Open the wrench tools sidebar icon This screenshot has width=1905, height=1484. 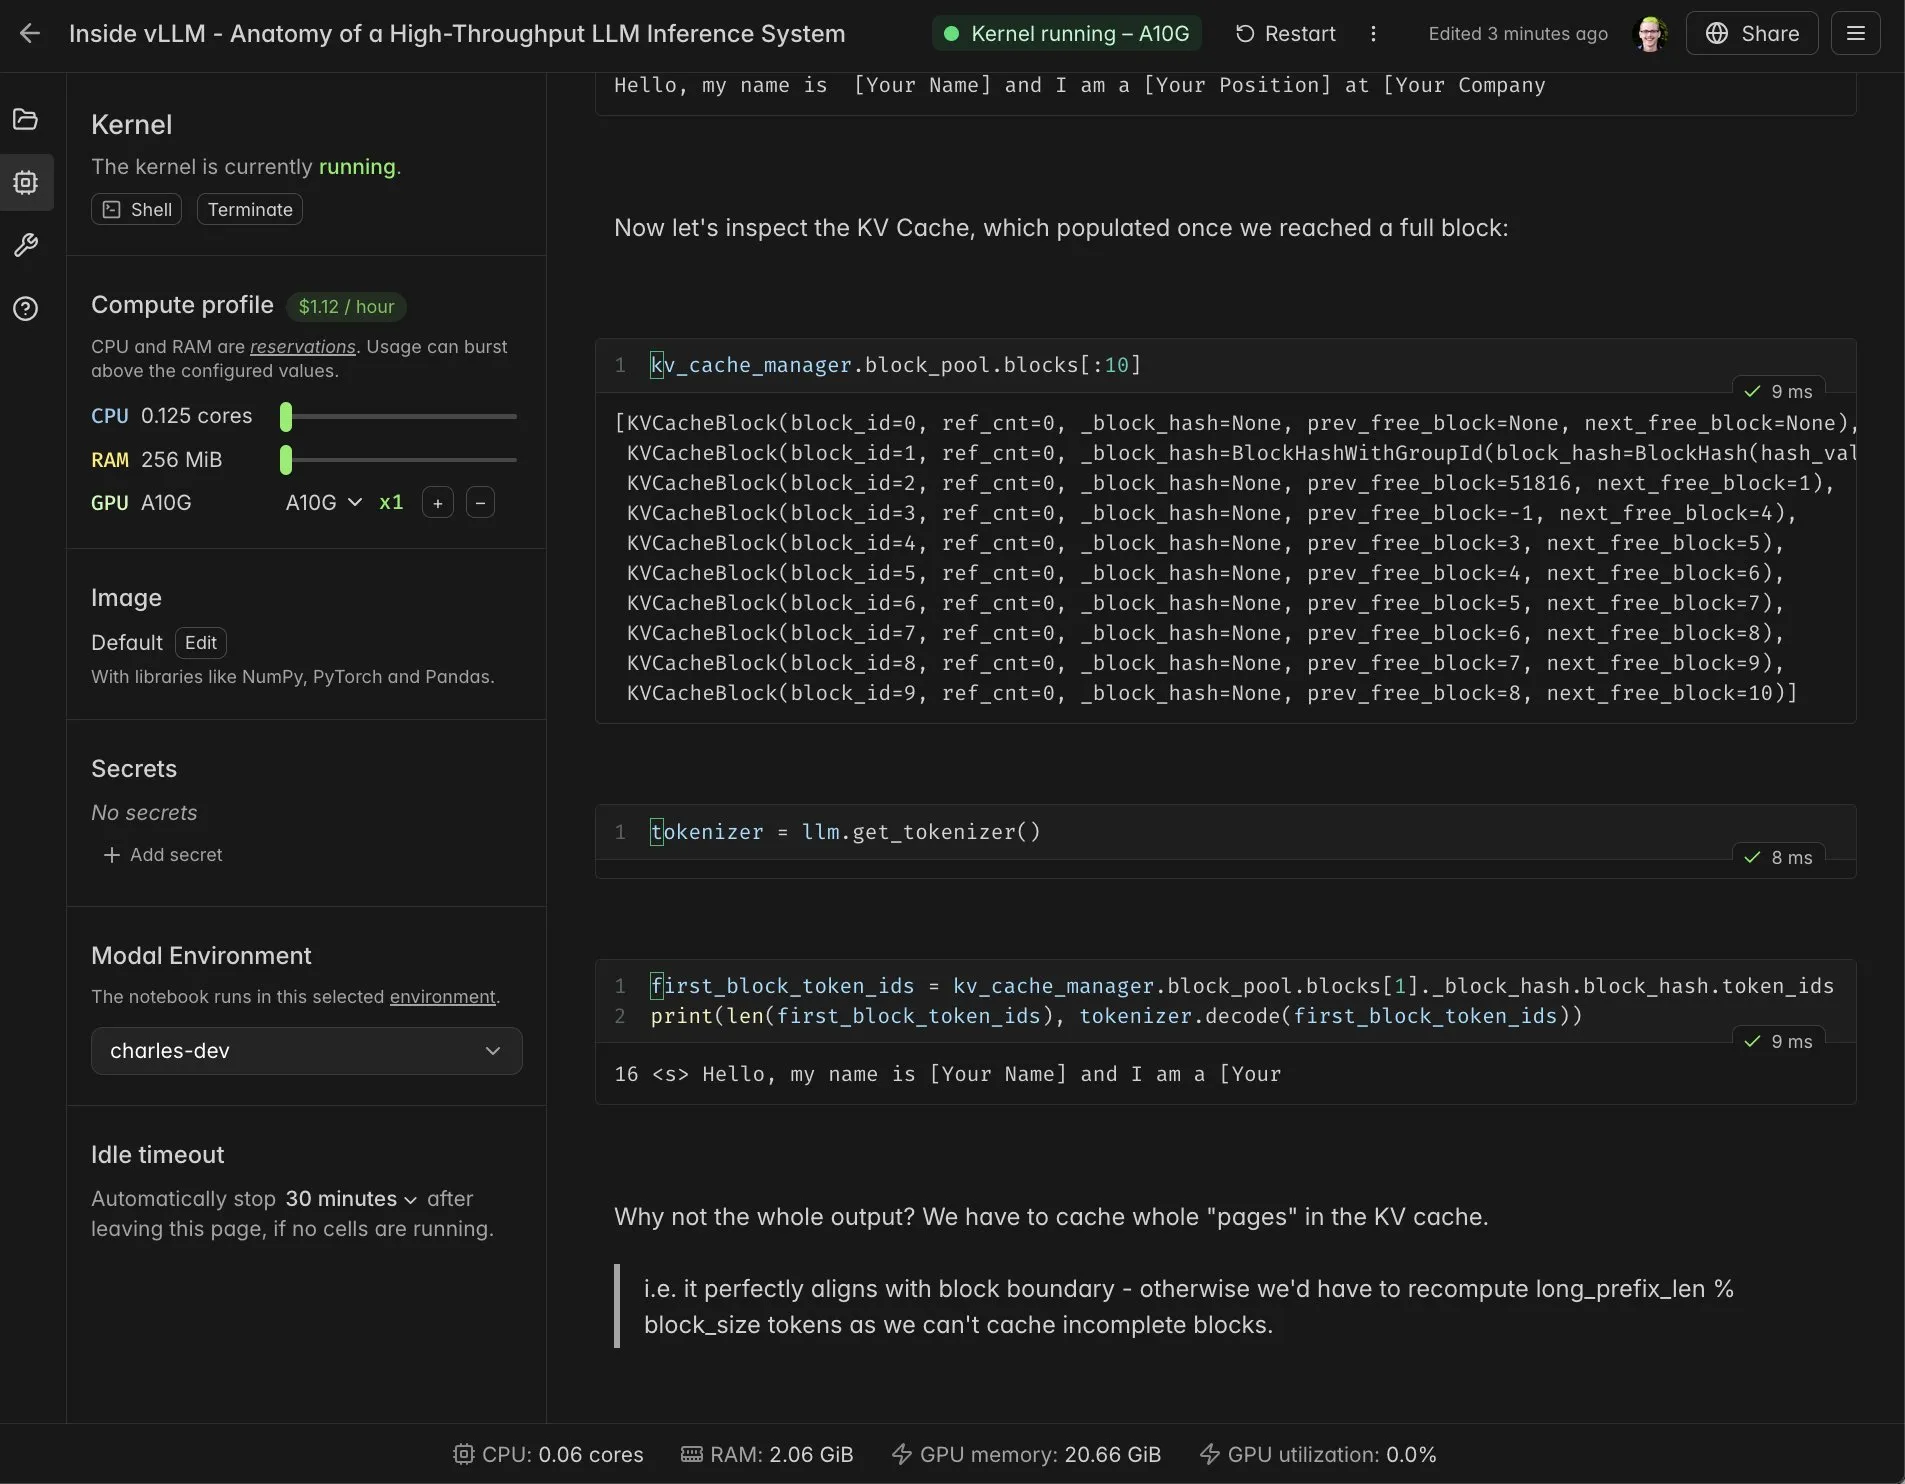pos(26,245)
